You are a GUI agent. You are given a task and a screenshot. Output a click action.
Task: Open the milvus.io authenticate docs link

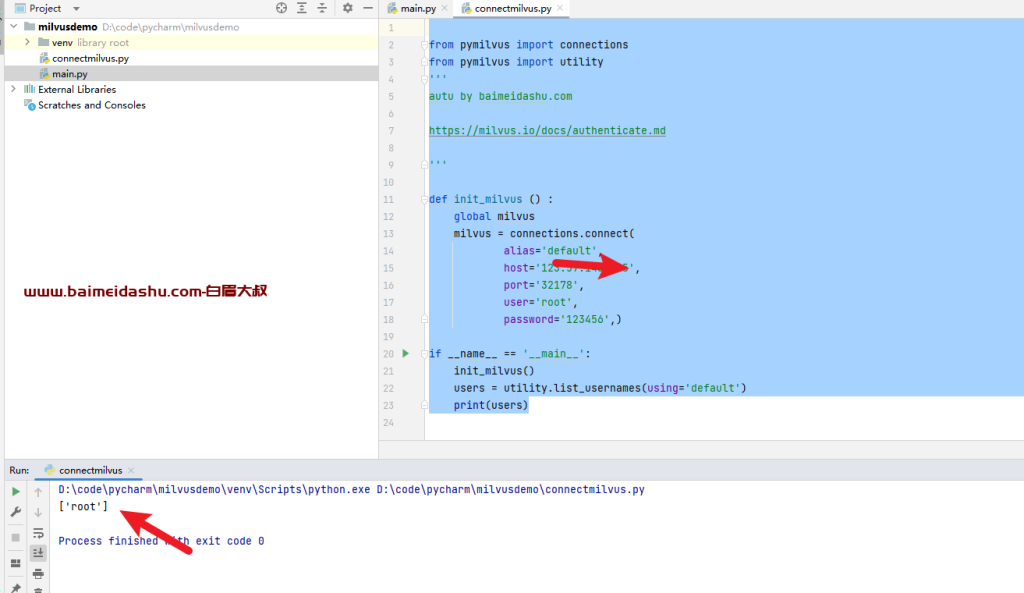click(x=547, y=131)
